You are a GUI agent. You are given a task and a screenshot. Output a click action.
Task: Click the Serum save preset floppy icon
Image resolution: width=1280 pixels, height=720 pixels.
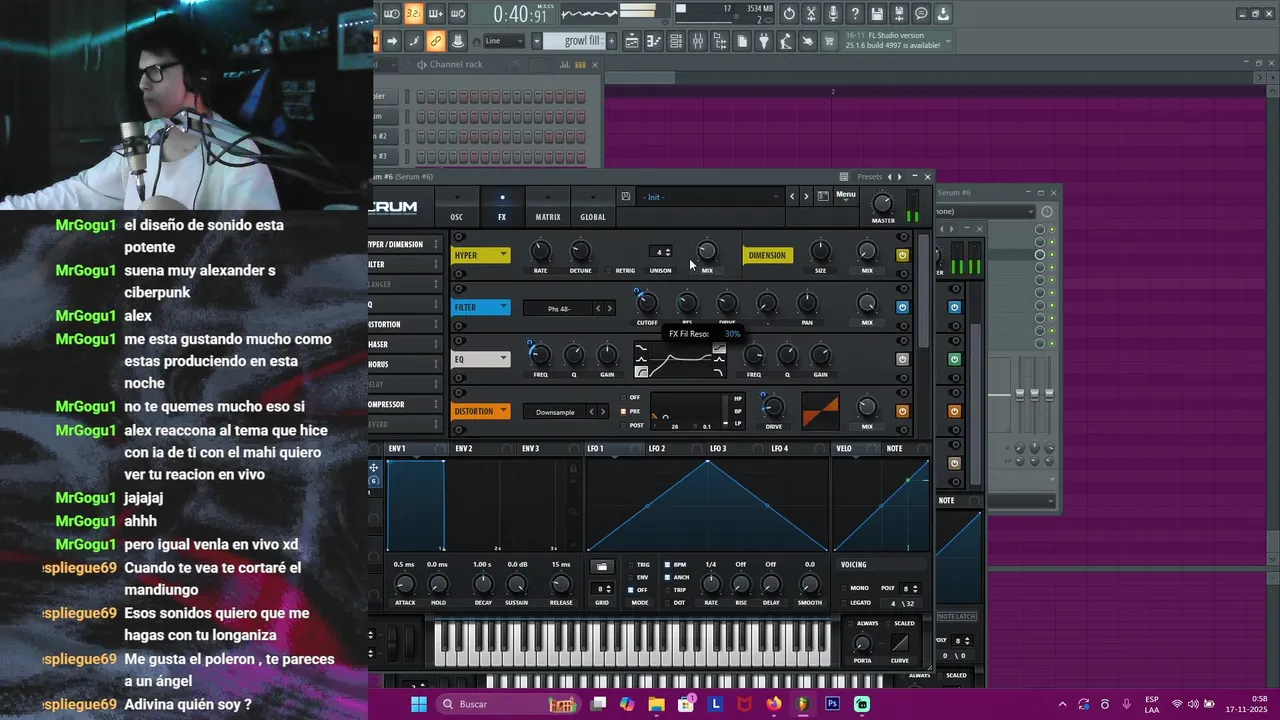tap(626, 196)
